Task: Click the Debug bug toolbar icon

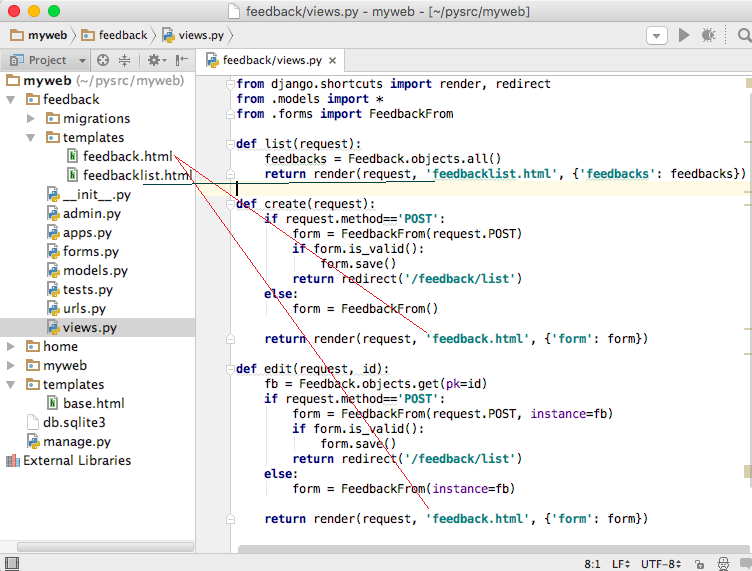Action: coord(708,35)
